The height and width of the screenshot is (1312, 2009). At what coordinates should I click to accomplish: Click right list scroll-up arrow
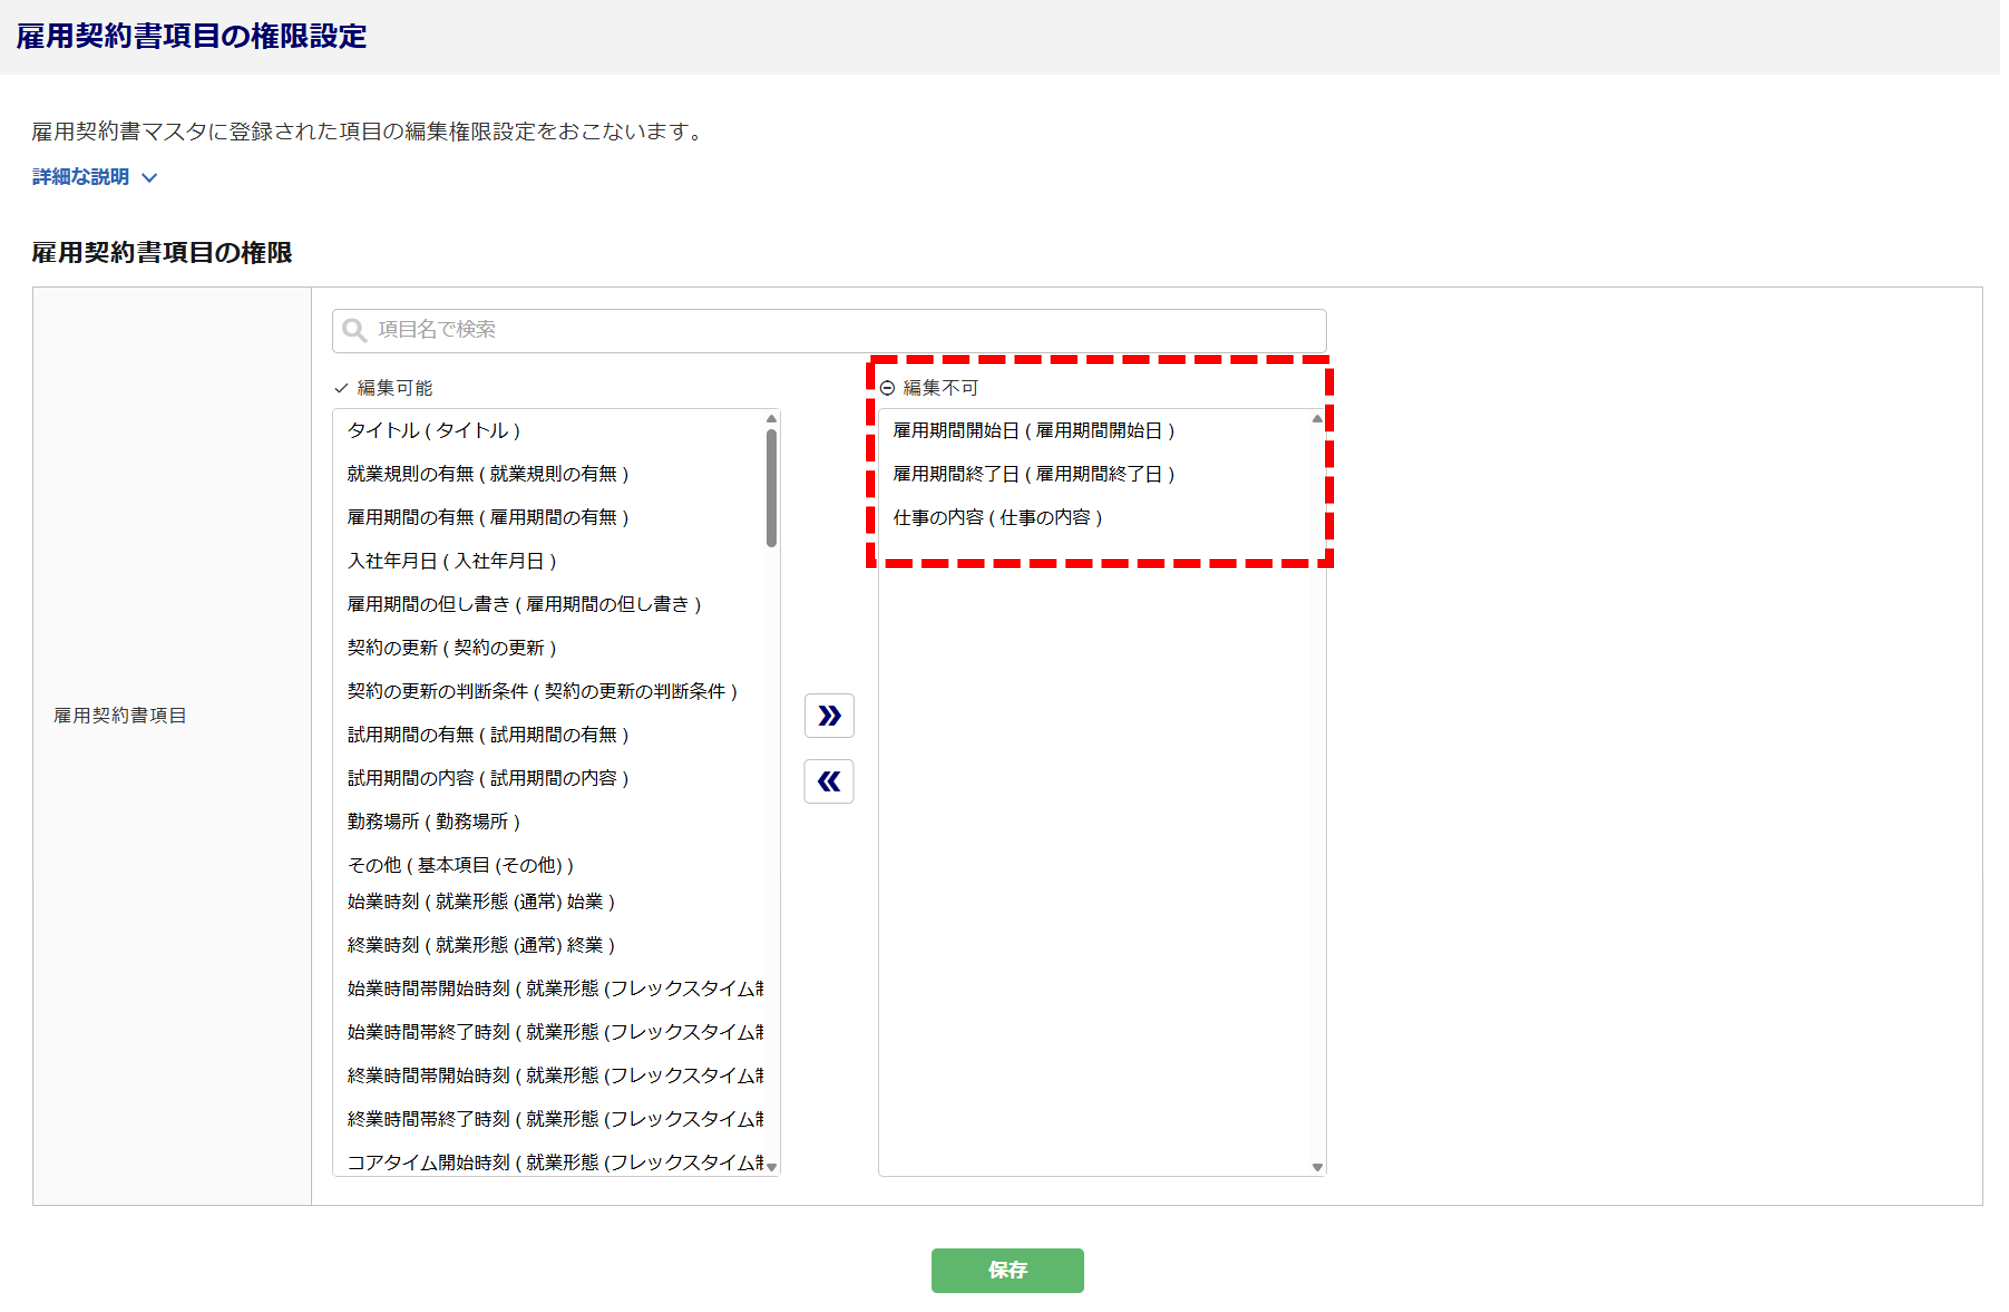coord(1317,419)
